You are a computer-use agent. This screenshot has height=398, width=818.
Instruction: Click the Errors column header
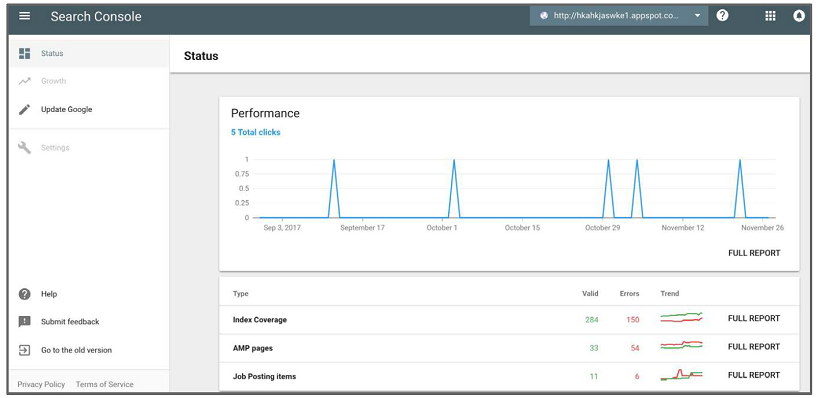pos(629,294)
